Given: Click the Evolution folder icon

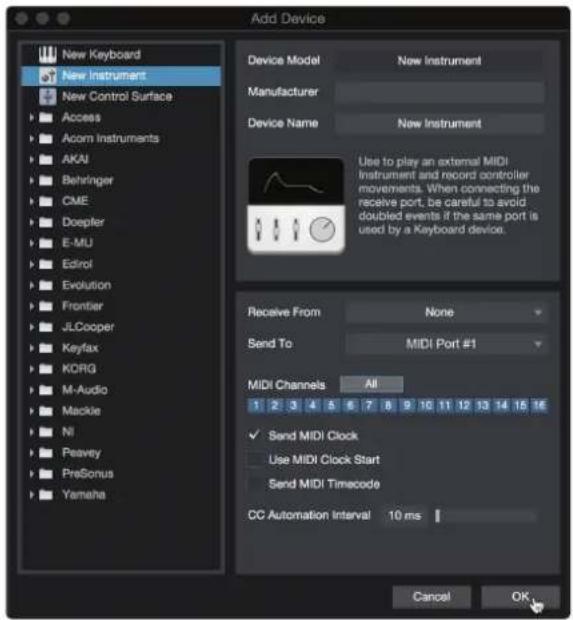Looking at the screenshot, I should coord(46,285).
